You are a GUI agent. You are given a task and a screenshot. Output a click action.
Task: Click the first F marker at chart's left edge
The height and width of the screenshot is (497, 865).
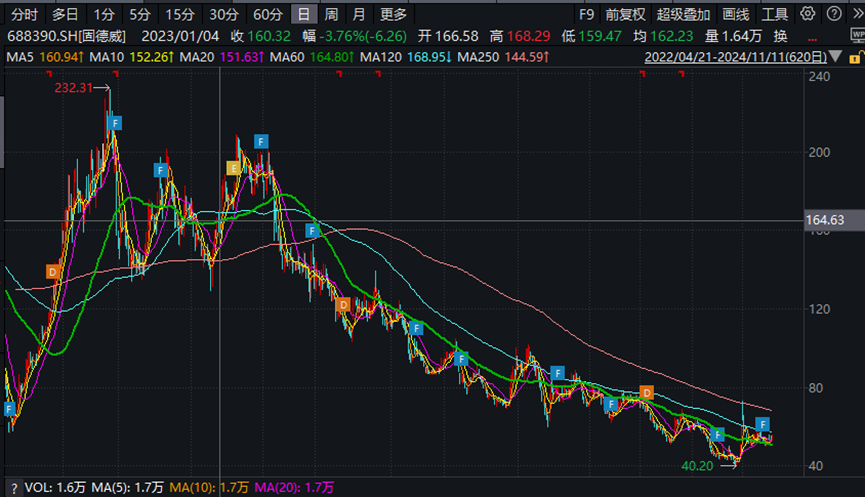click(x=9, y=409)
